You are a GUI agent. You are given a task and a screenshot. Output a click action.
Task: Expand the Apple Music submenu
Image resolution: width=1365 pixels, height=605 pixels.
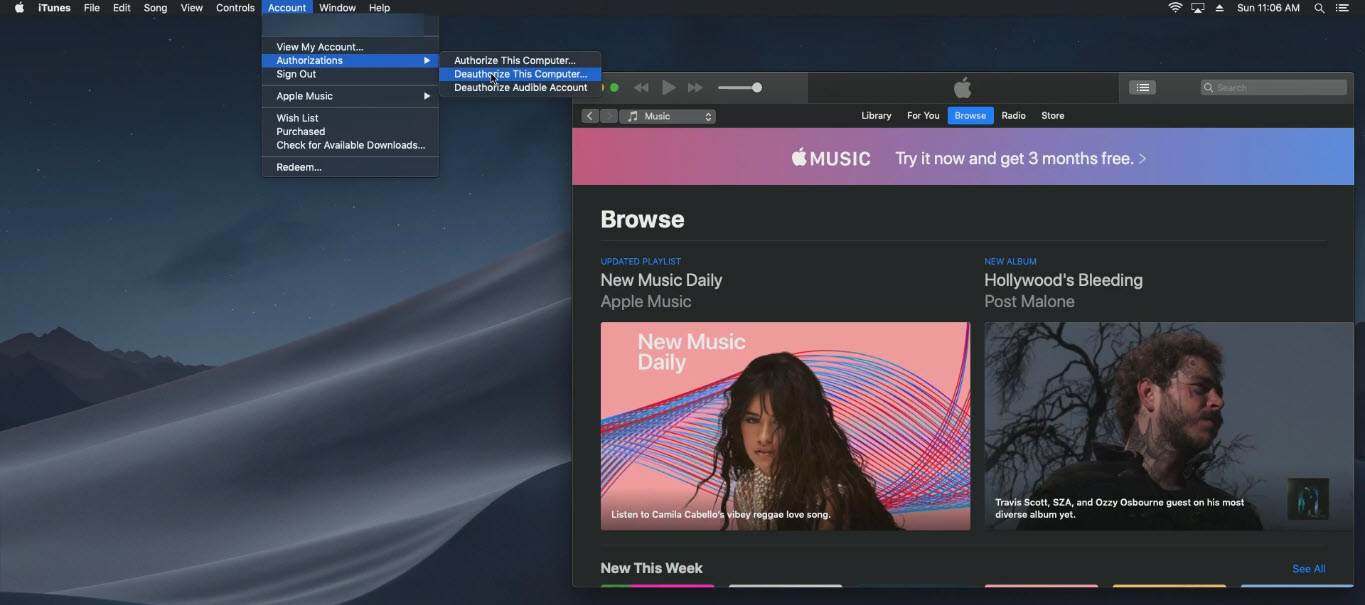point(350,96)
